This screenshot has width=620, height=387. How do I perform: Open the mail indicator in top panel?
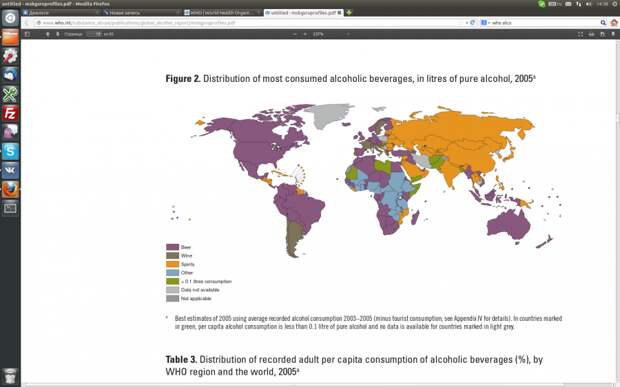pyautogui.click(x=568, y=4)
